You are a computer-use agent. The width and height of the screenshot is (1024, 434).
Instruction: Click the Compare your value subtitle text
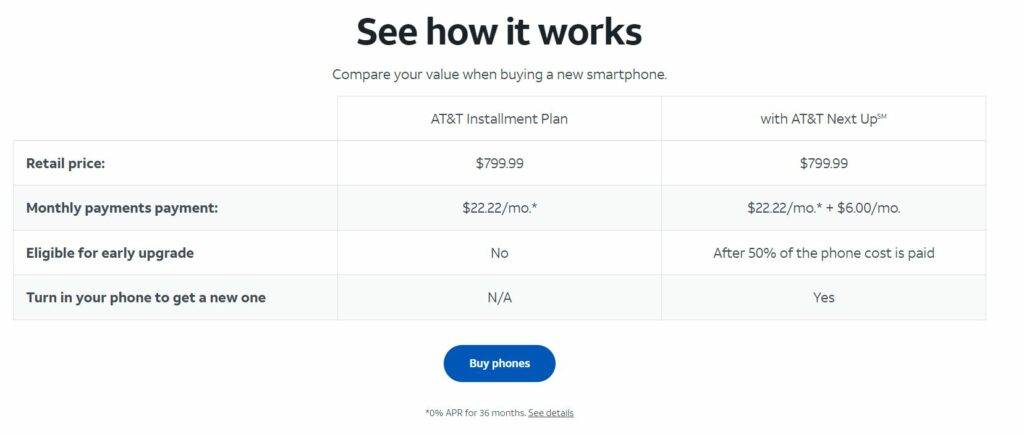pos(499,74)
